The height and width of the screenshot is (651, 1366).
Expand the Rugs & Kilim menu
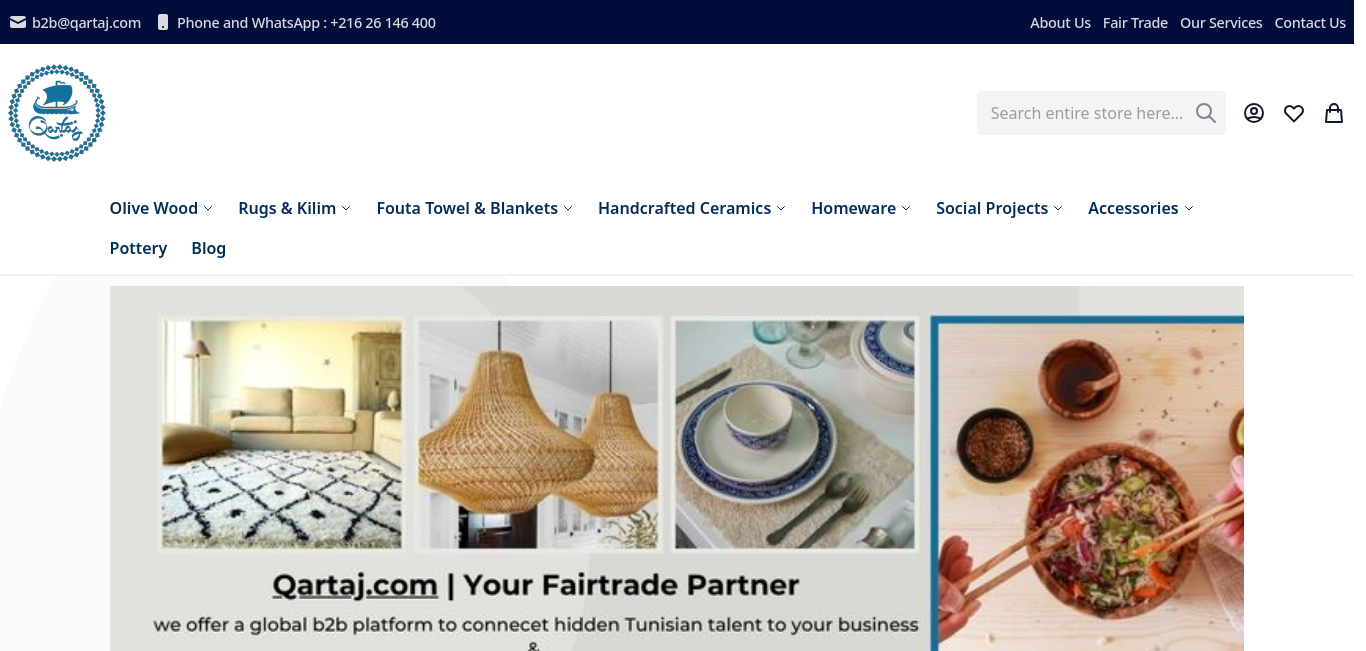point(294,208)
